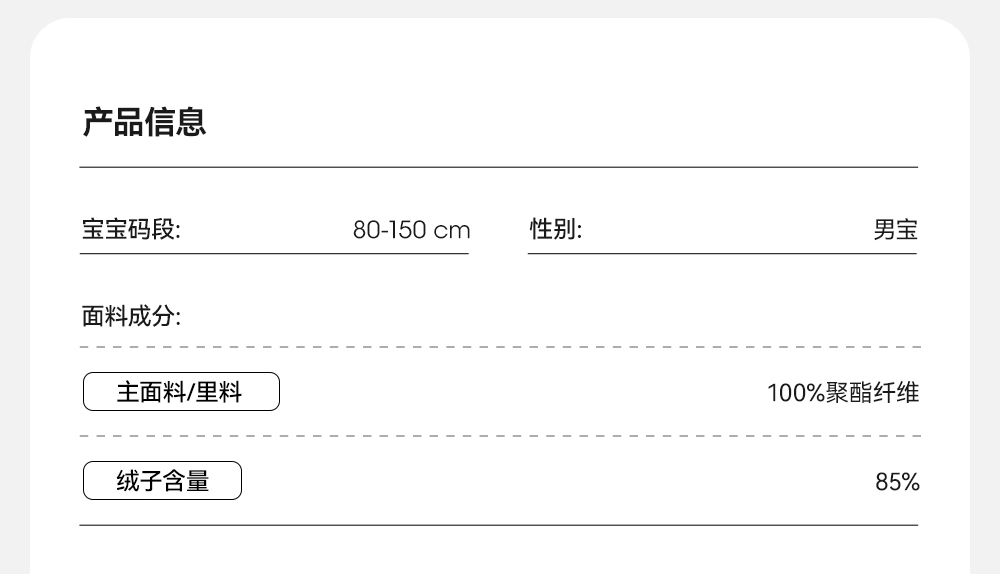Image resolution: width=1000 pixels, height=574 pixels.
Task: Click dashed divider between 主面料/里料 and 绒子含量
Action: [498, 437]
